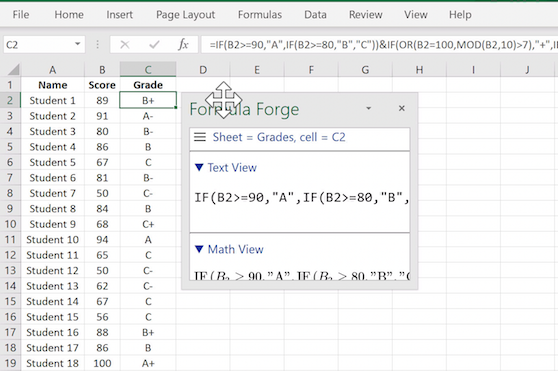Click the enter checkmark icon in formula bar
The height and width of the screenshot is (371, 558).
154,45
